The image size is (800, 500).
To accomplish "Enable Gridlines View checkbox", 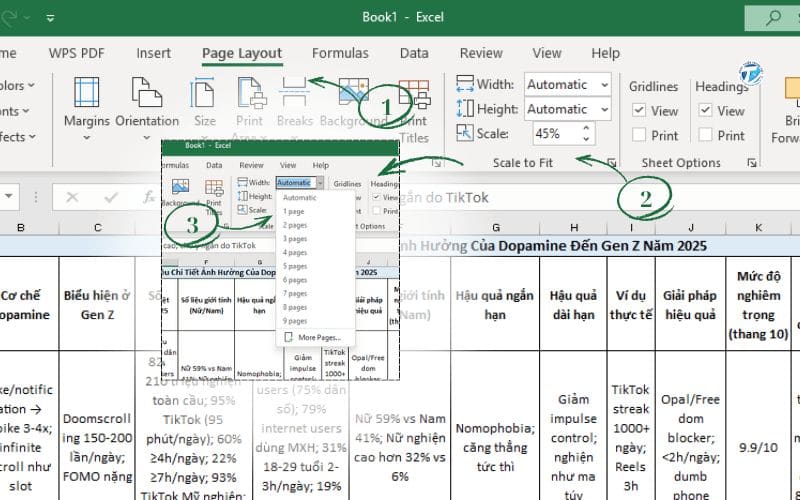I will click(x=639, y=111).
